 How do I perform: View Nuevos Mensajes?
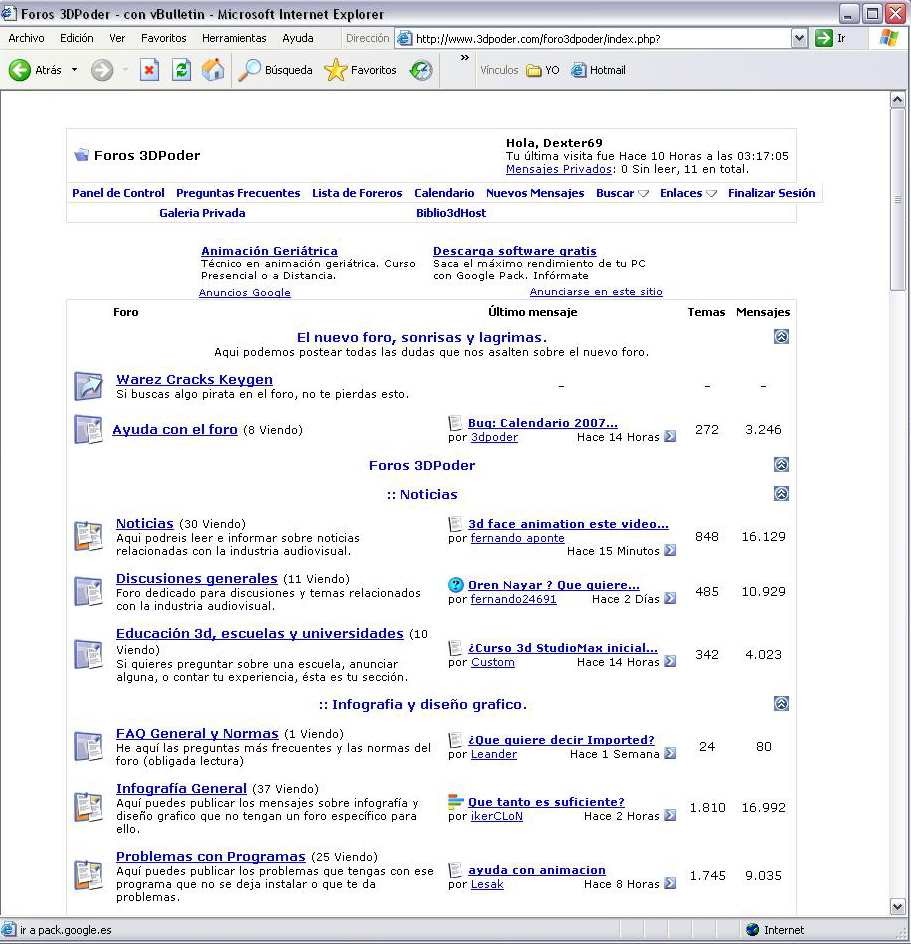point(535,193)
